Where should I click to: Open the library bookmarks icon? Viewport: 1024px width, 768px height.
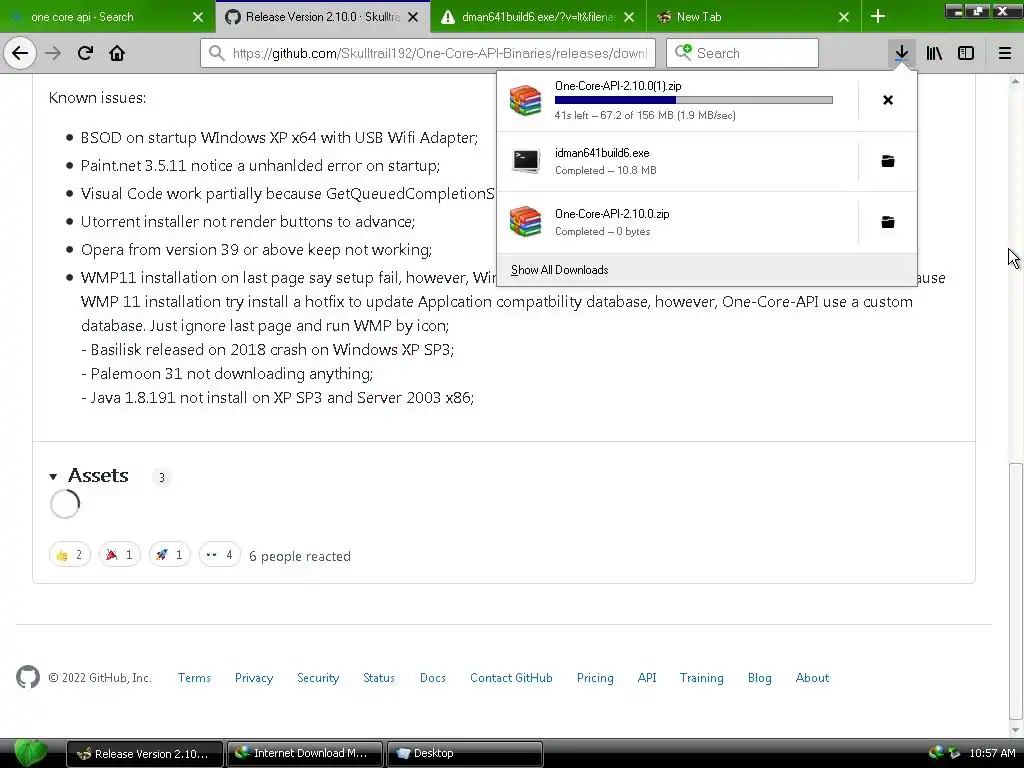point(934,53)
